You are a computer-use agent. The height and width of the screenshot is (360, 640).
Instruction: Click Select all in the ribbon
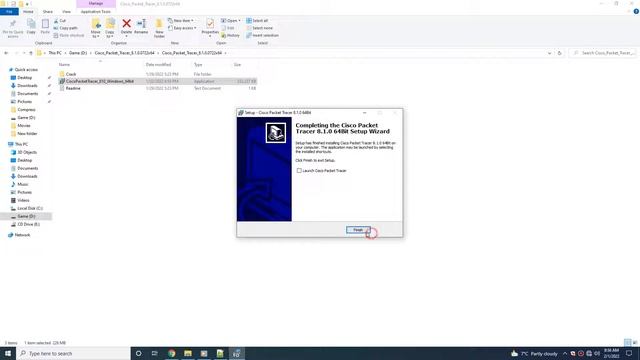pyautogui.click(x=257, y=21)
